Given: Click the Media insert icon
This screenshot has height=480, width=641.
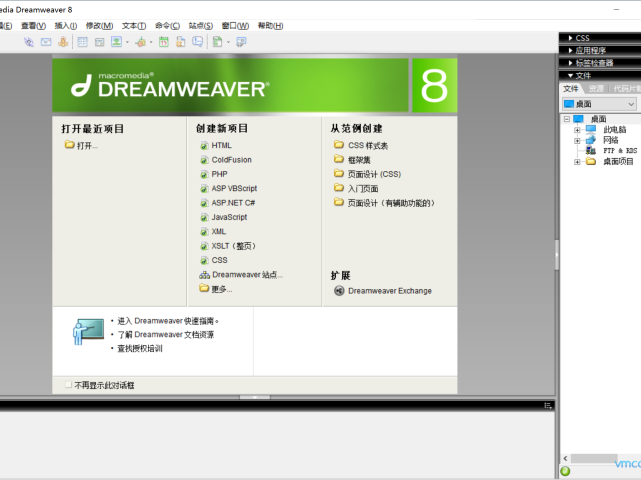Looking at the screenshot, I should coord(141,42).
